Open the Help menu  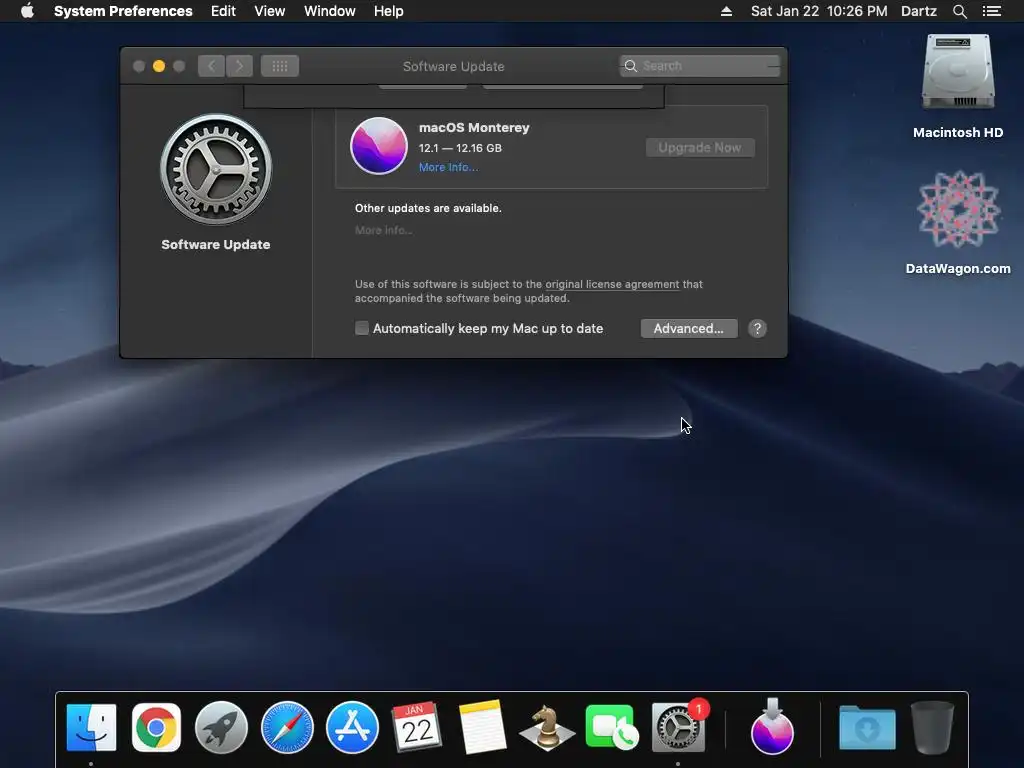pos(388,11)
